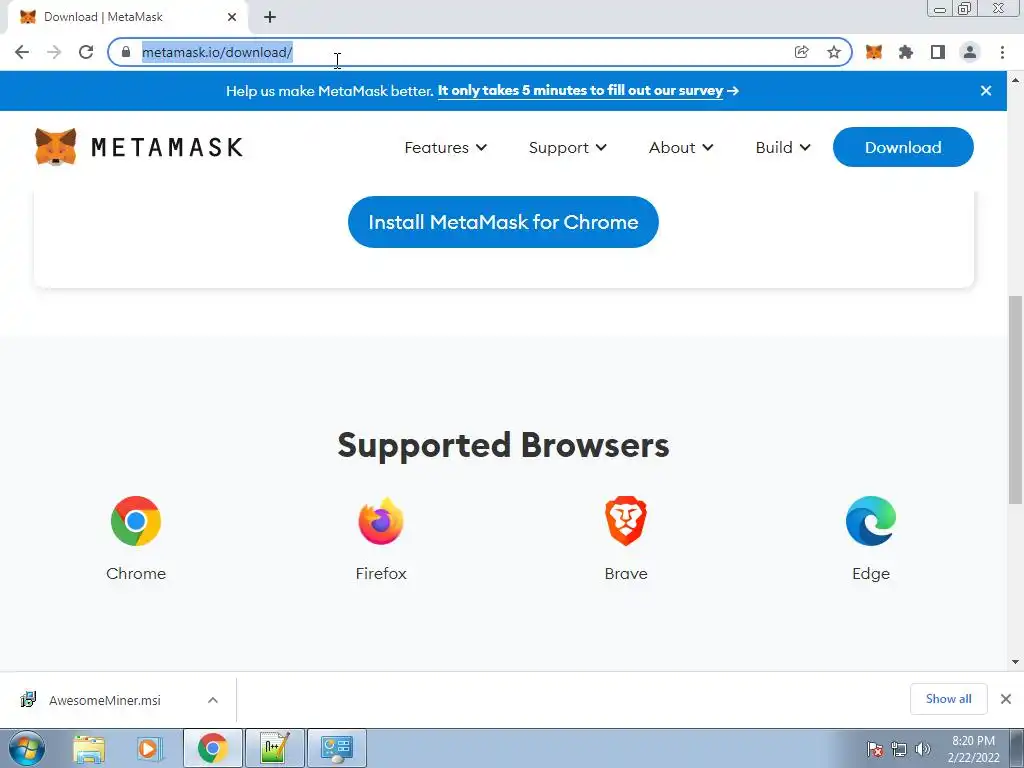1024x768 pixels.
Task: Click Show all downloads
Action: point(948,699)
